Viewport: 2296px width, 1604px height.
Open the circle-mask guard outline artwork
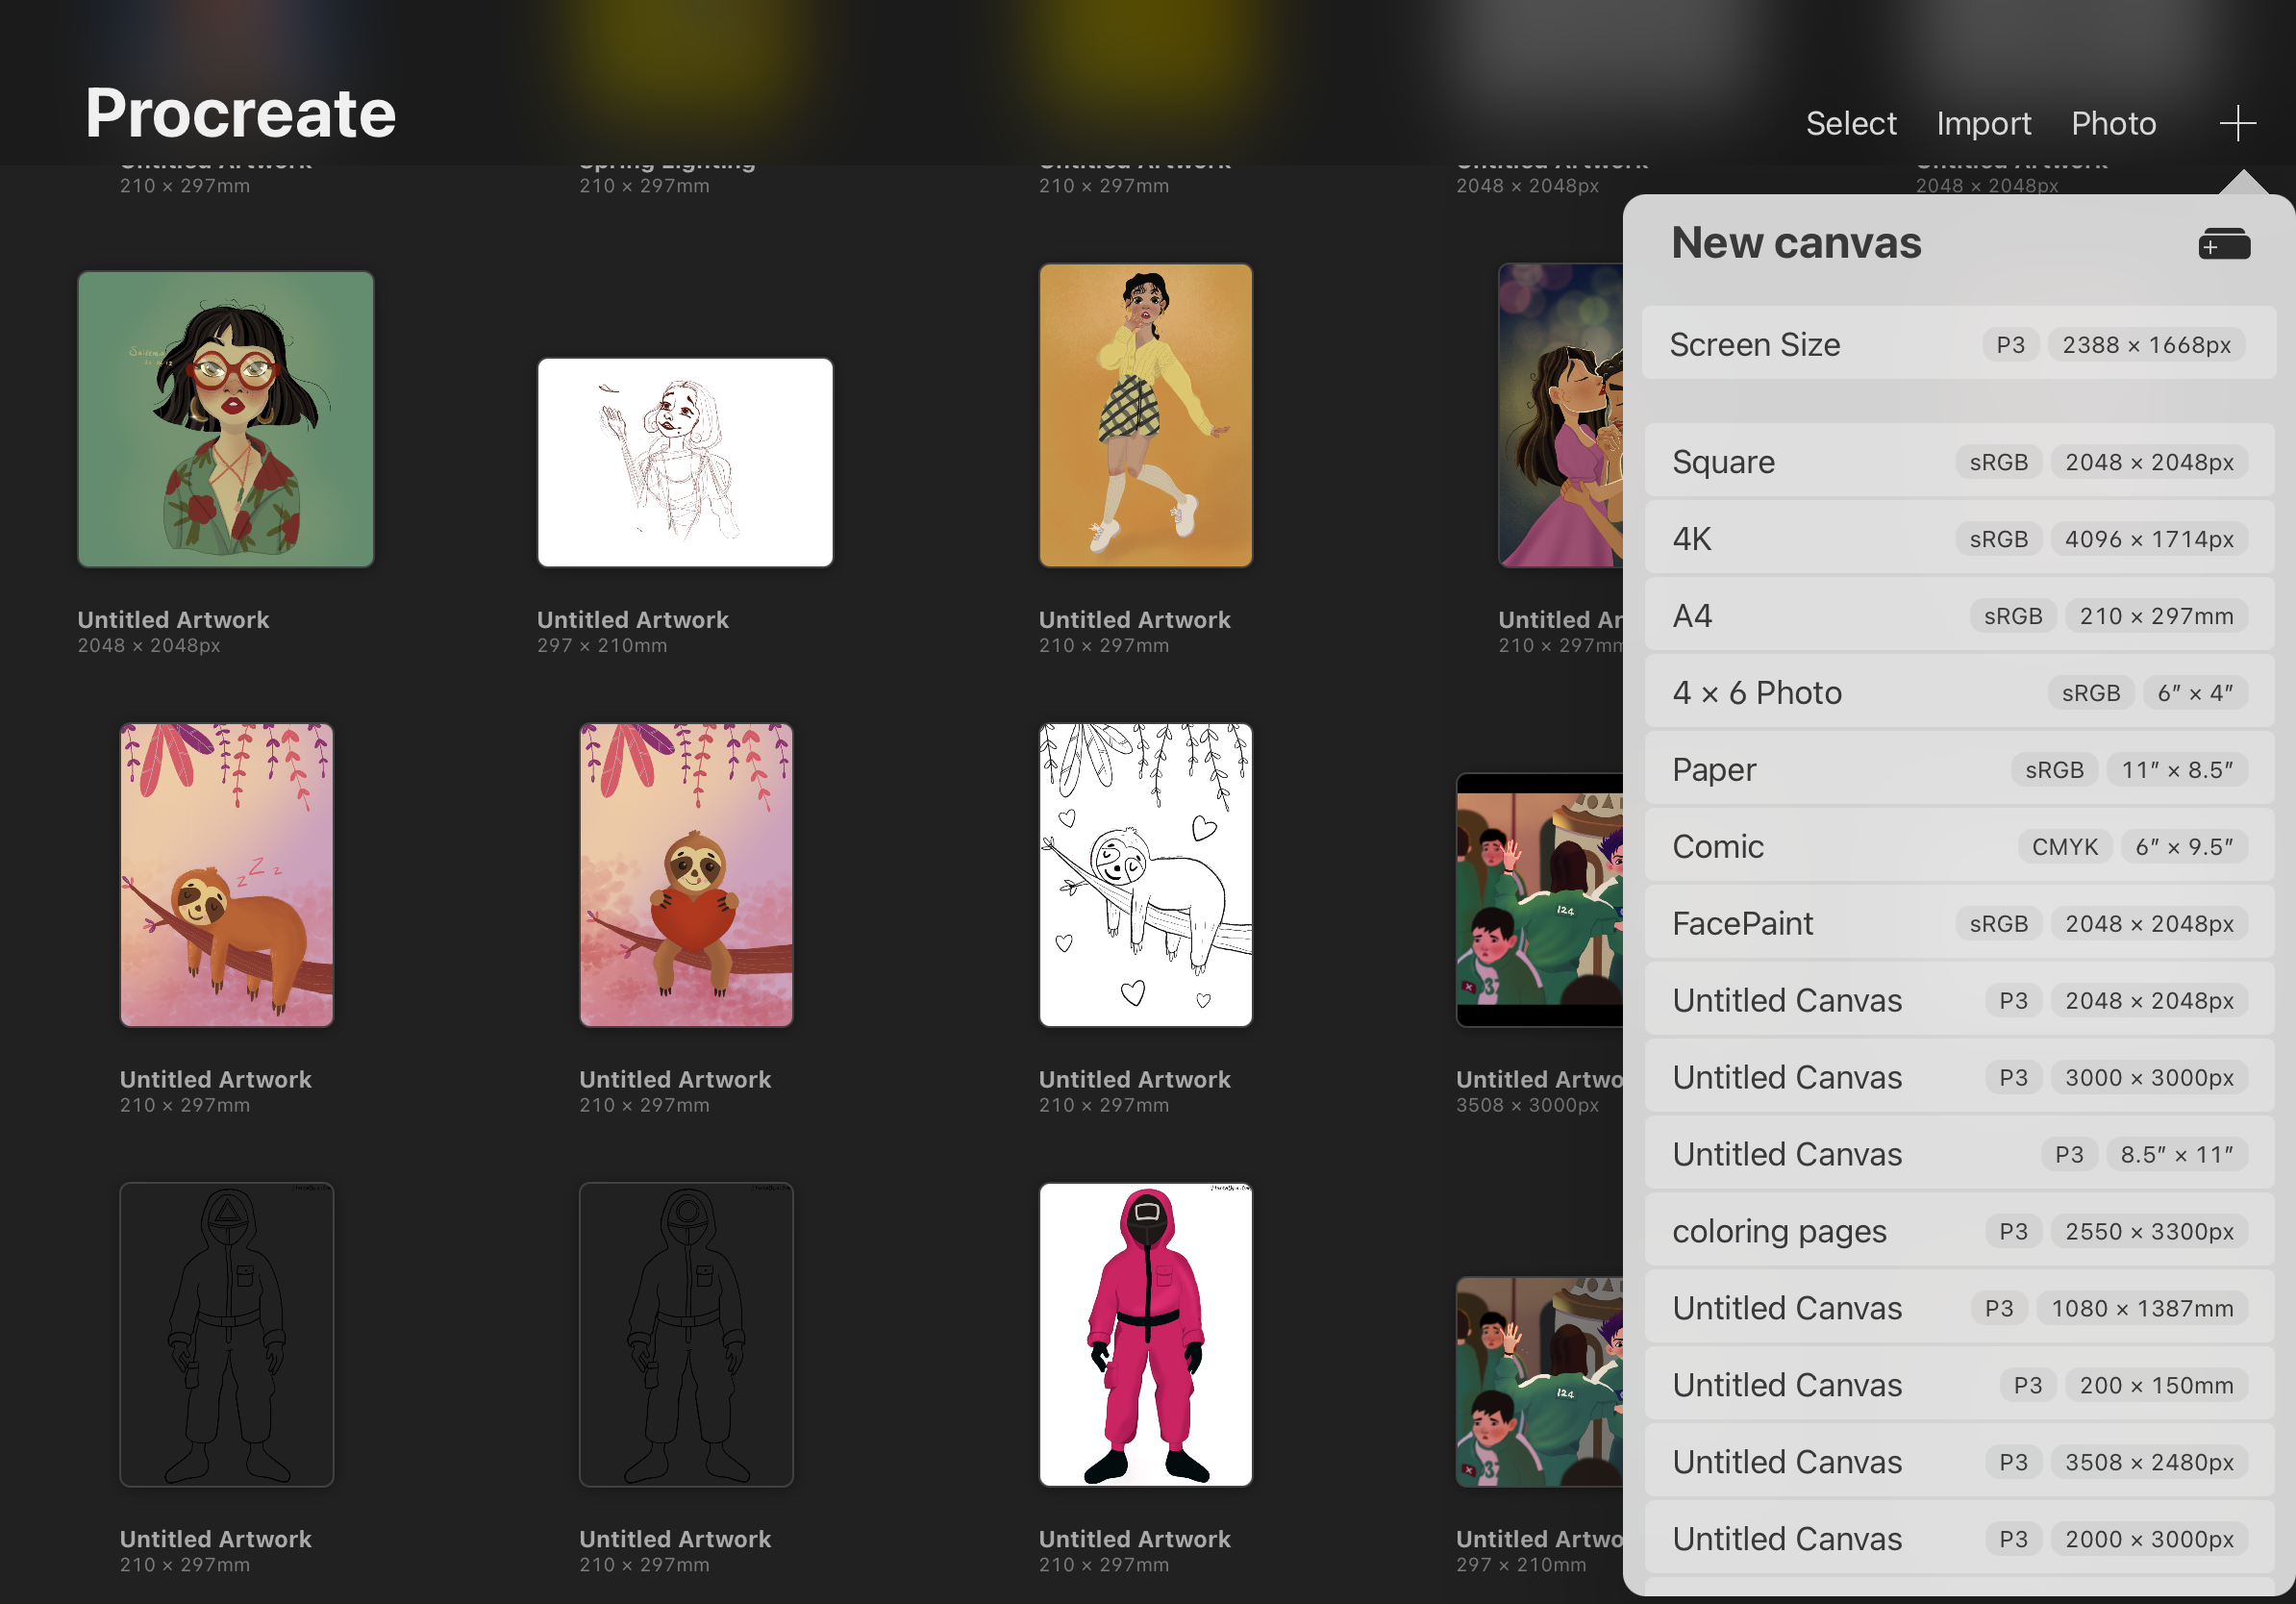click(686, 1335)
